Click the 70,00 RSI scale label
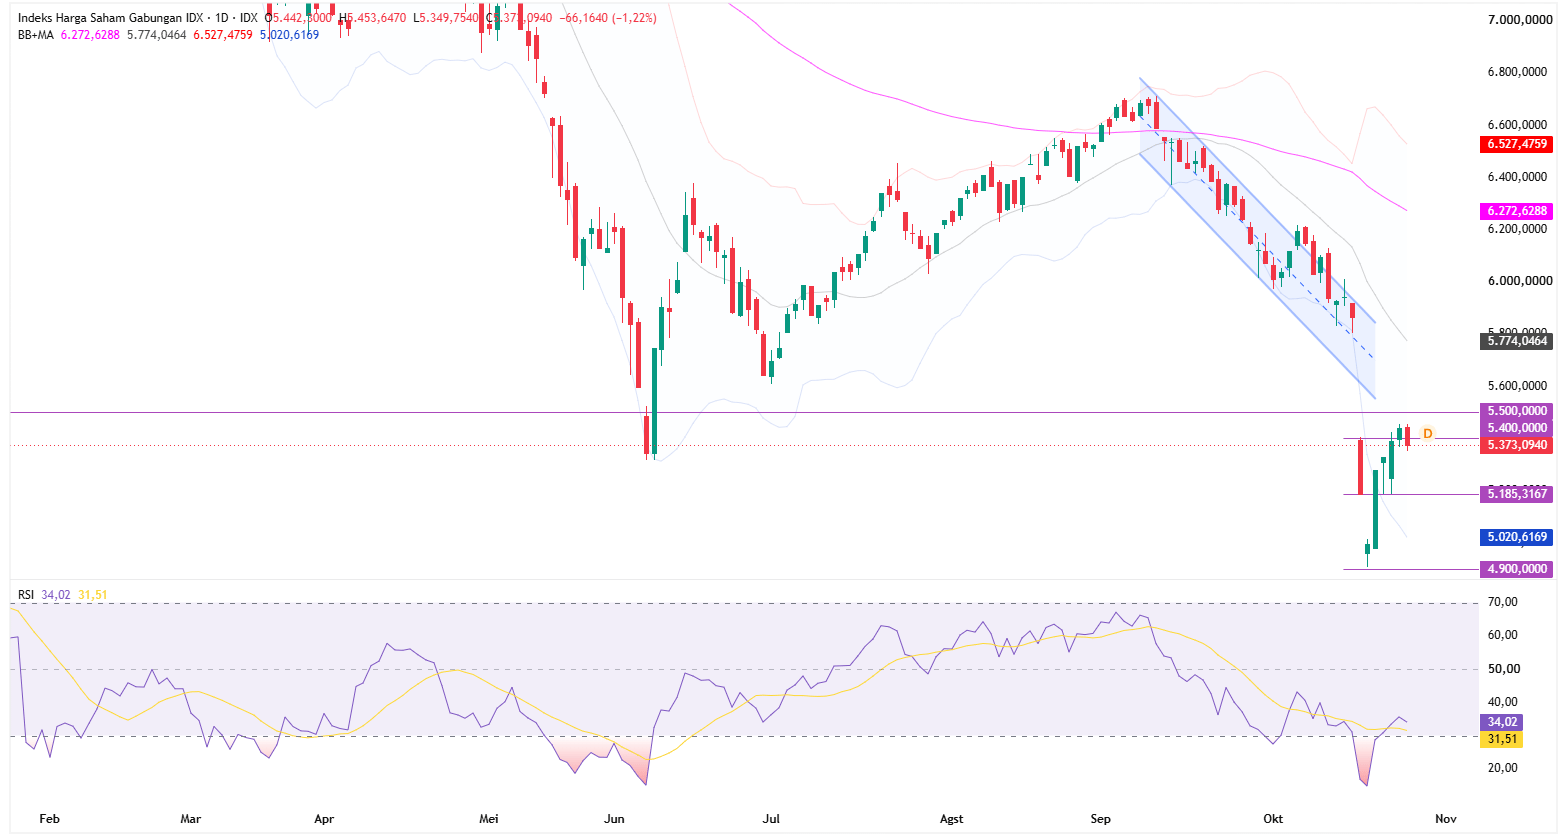The height and width of the screenshot is (834, 1567). click(x=1503, y=602)
